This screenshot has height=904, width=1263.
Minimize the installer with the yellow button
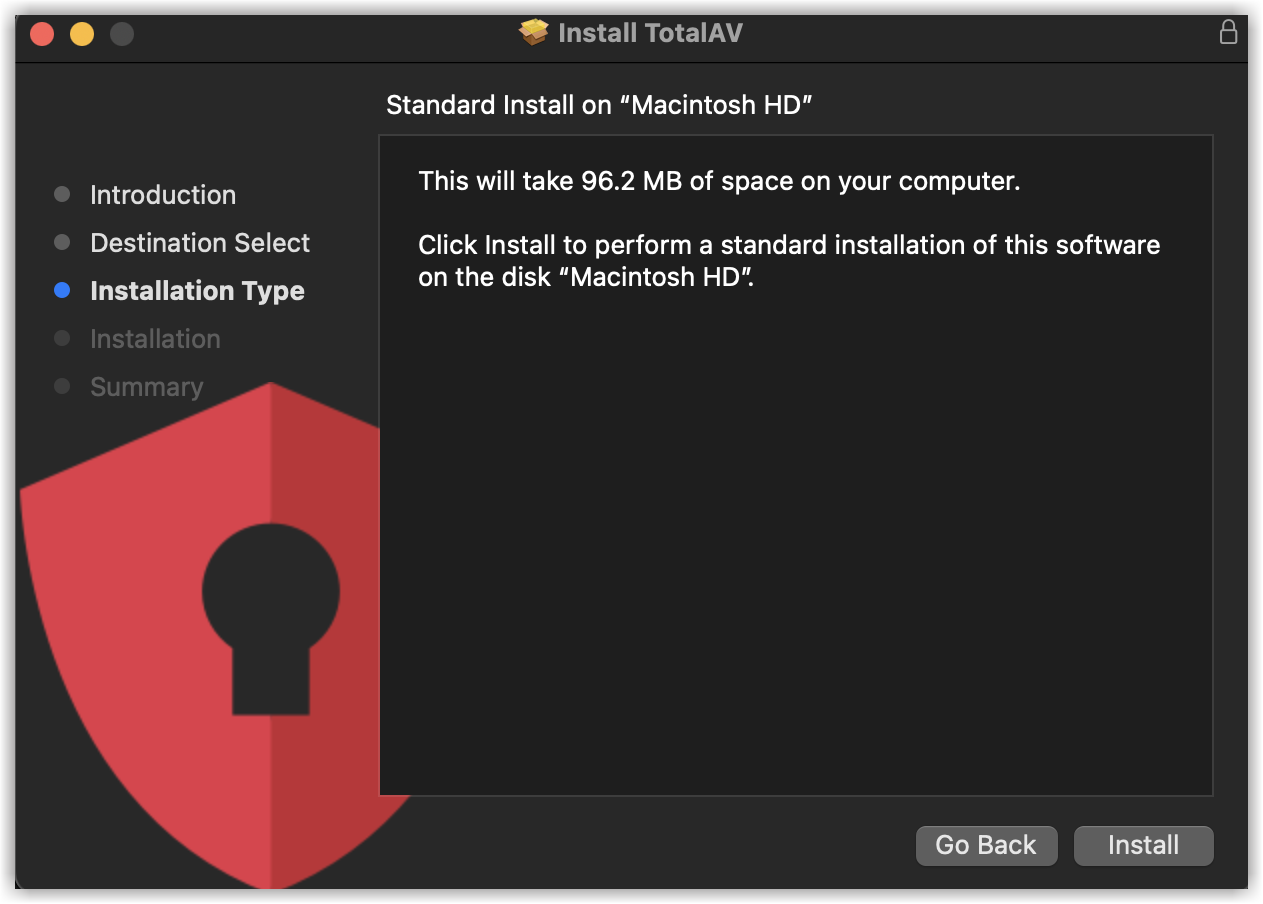tap(82, 34)
